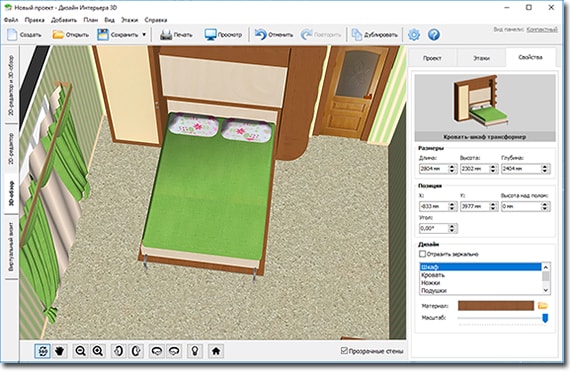Orbit camera left with first orbit icon
This screenshot has width=570, height=371.
click(x=157, y=351)
